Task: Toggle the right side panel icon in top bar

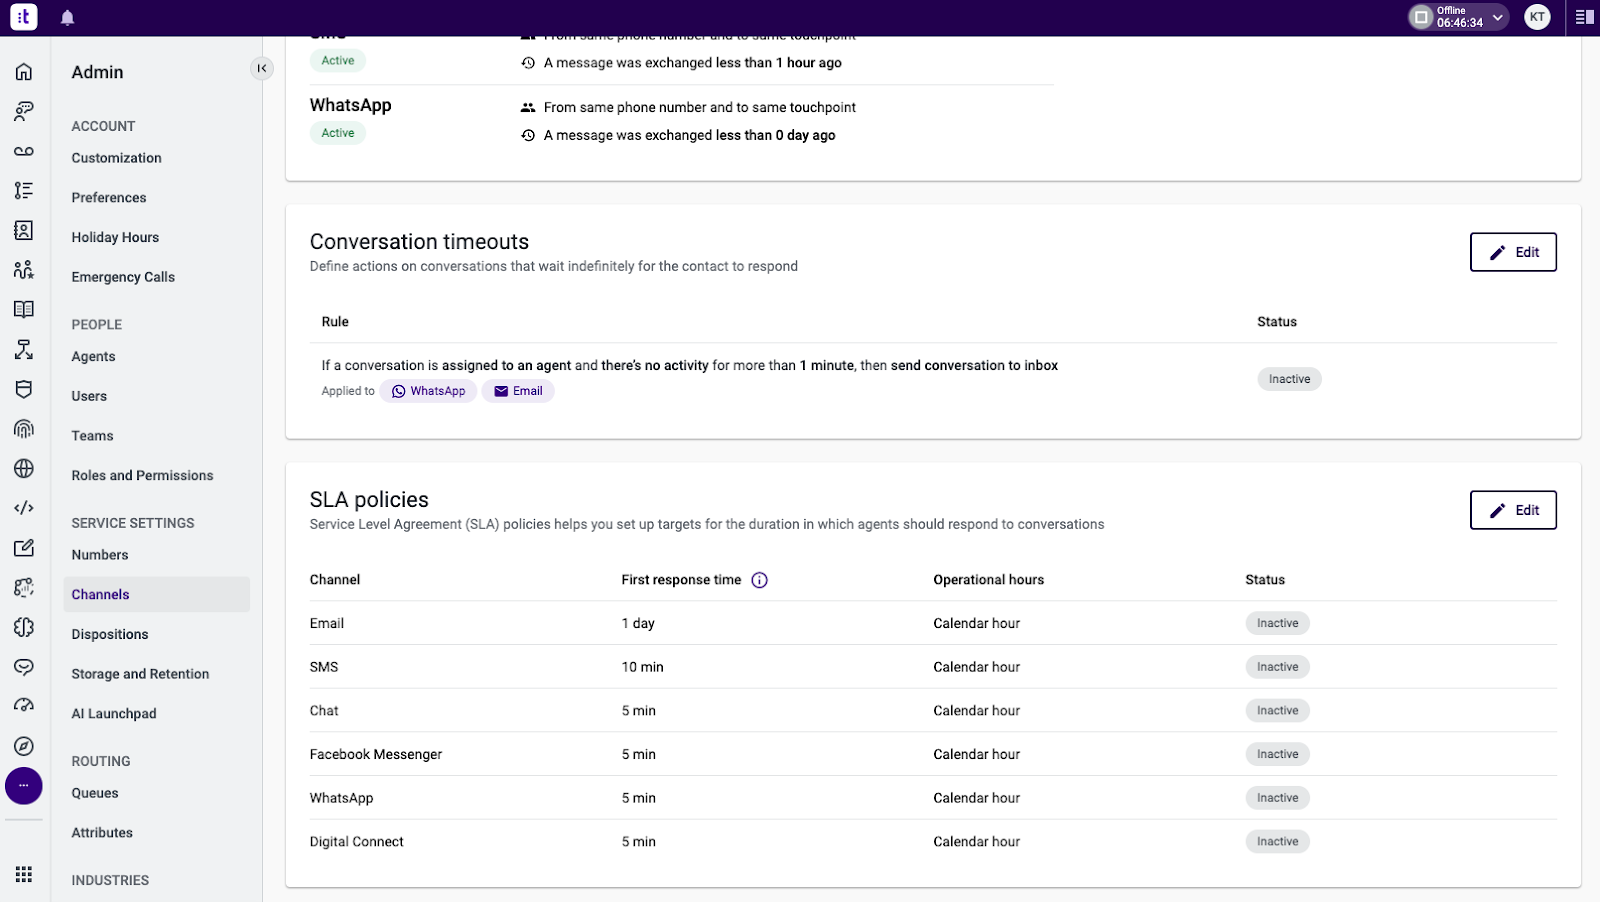Action: click(1584, 17)
